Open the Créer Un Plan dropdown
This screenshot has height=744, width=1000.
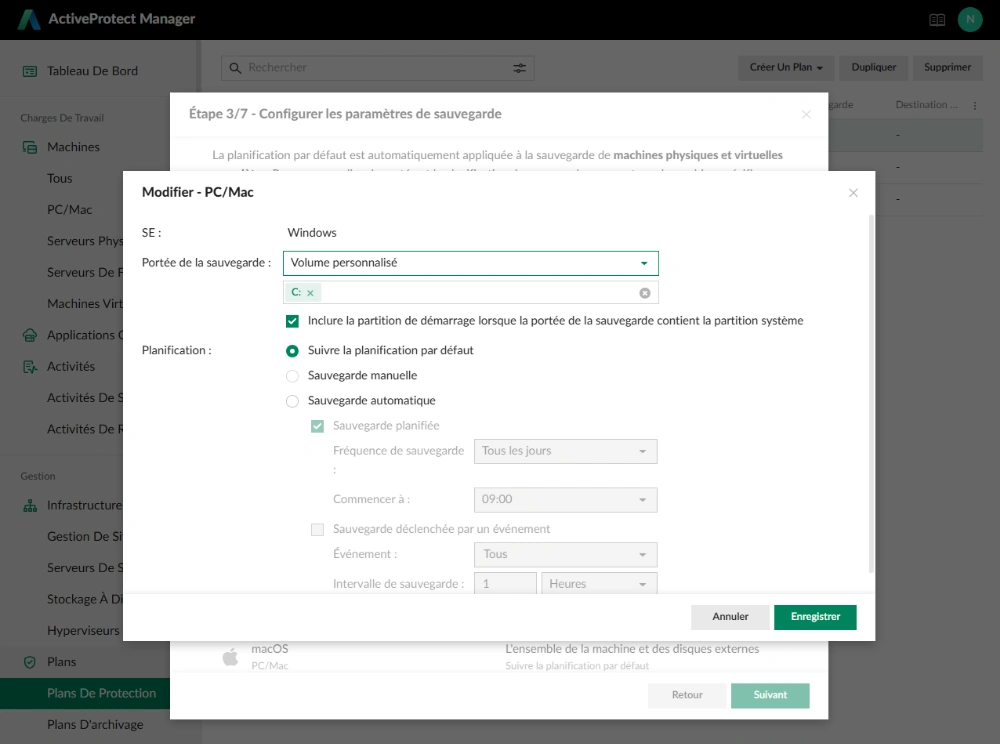(786, 68)
